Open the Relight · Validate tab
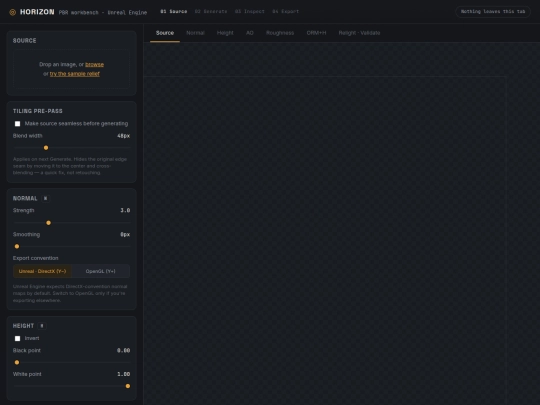 click(359, 33)
